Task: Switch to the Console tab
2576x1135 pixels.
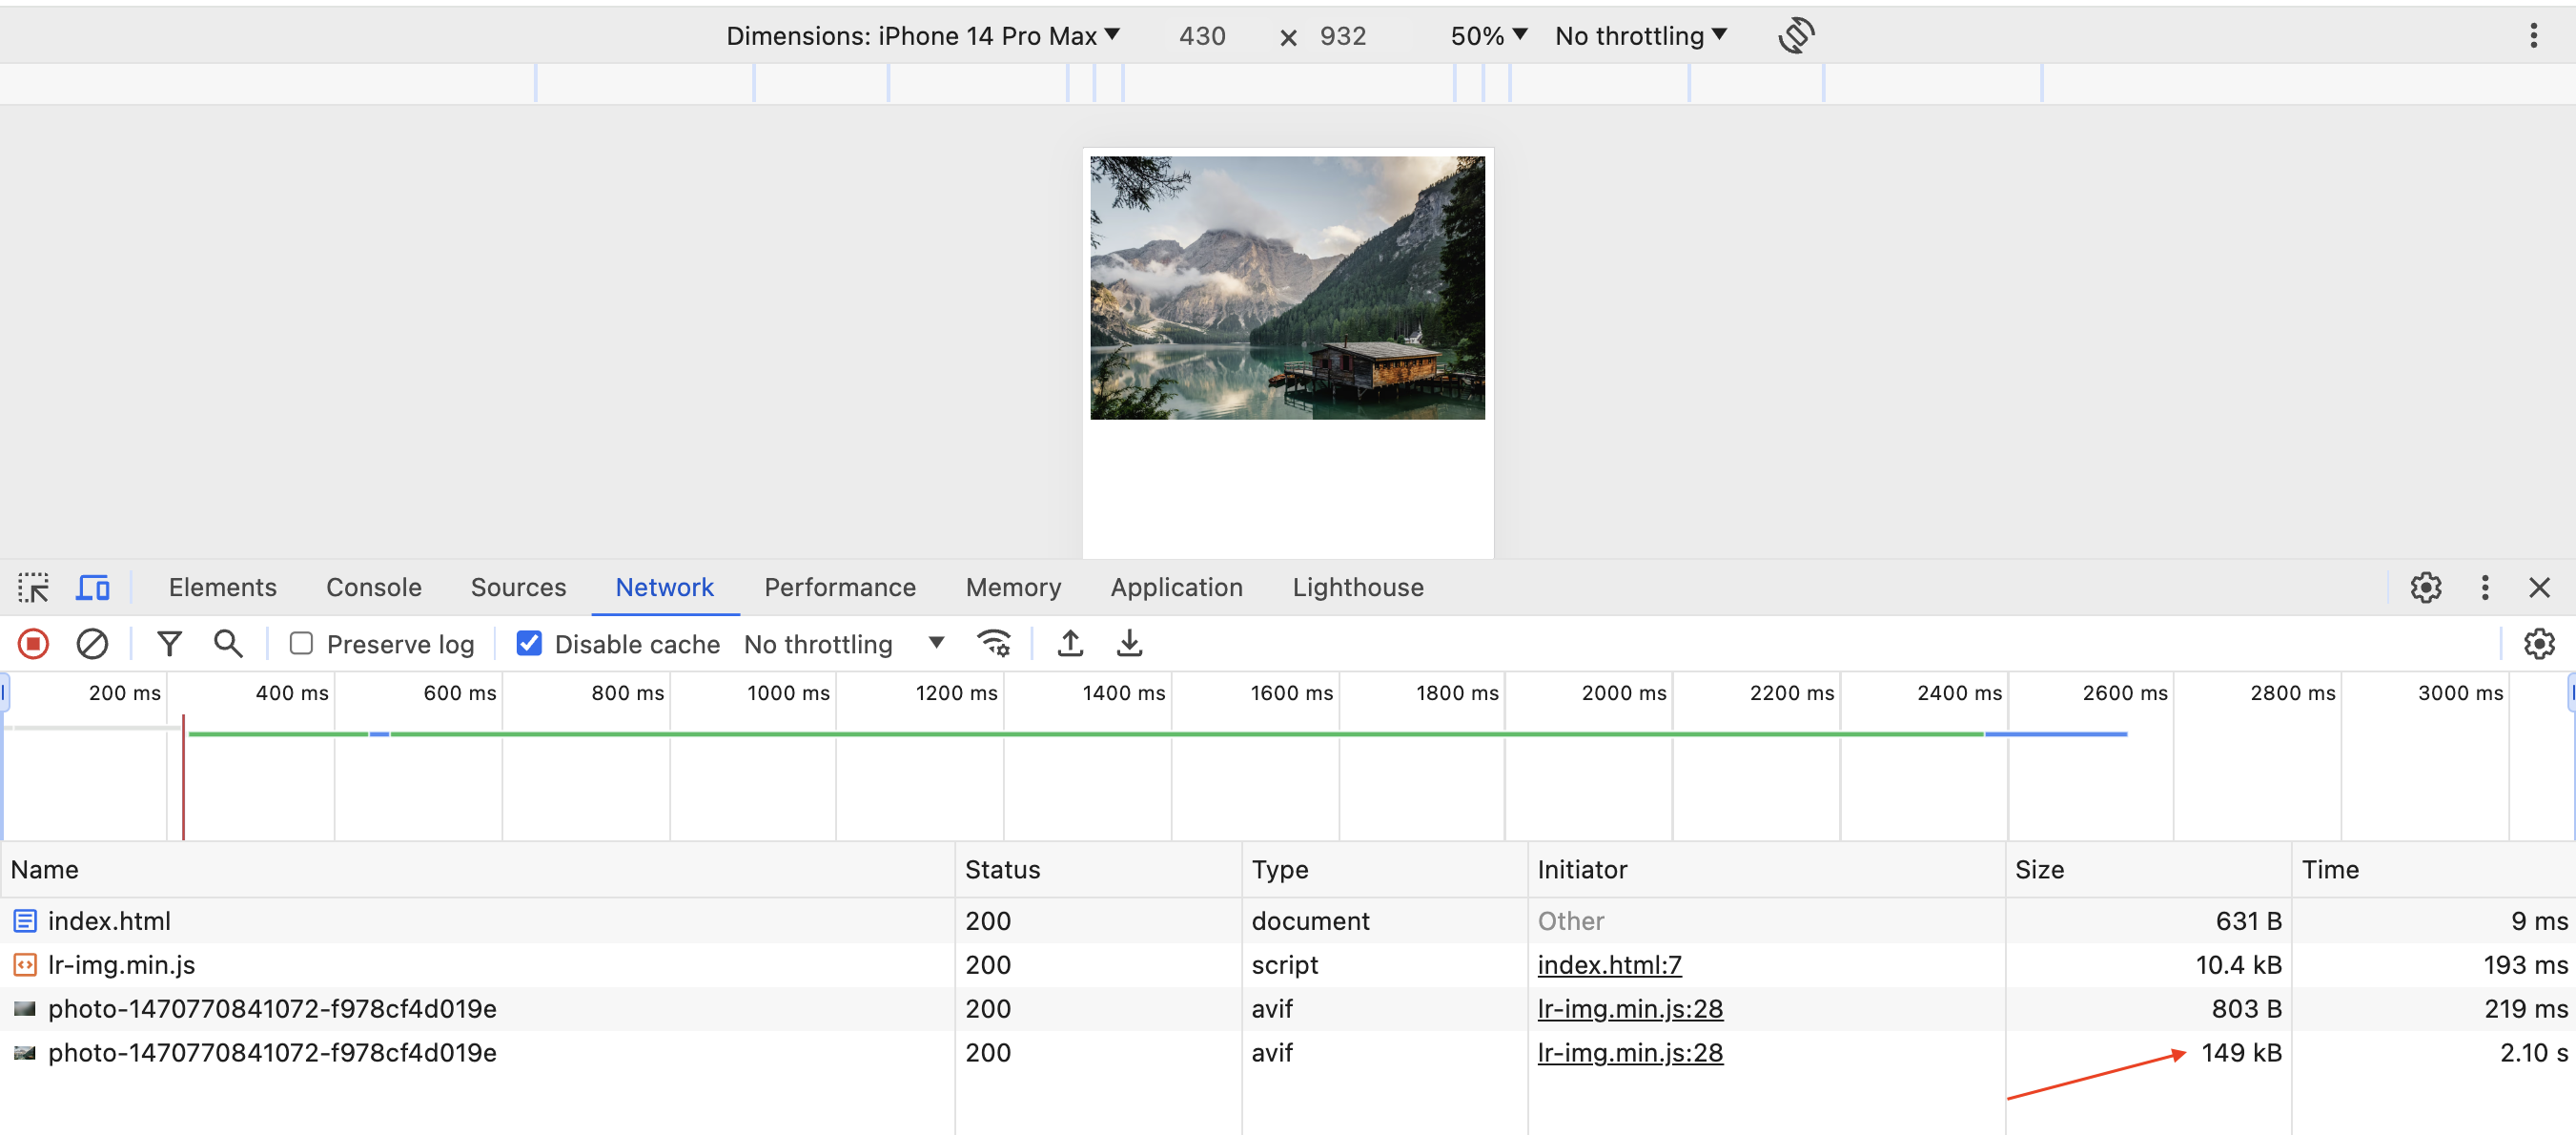Action: pyautogui.click(x=373, y=587)
